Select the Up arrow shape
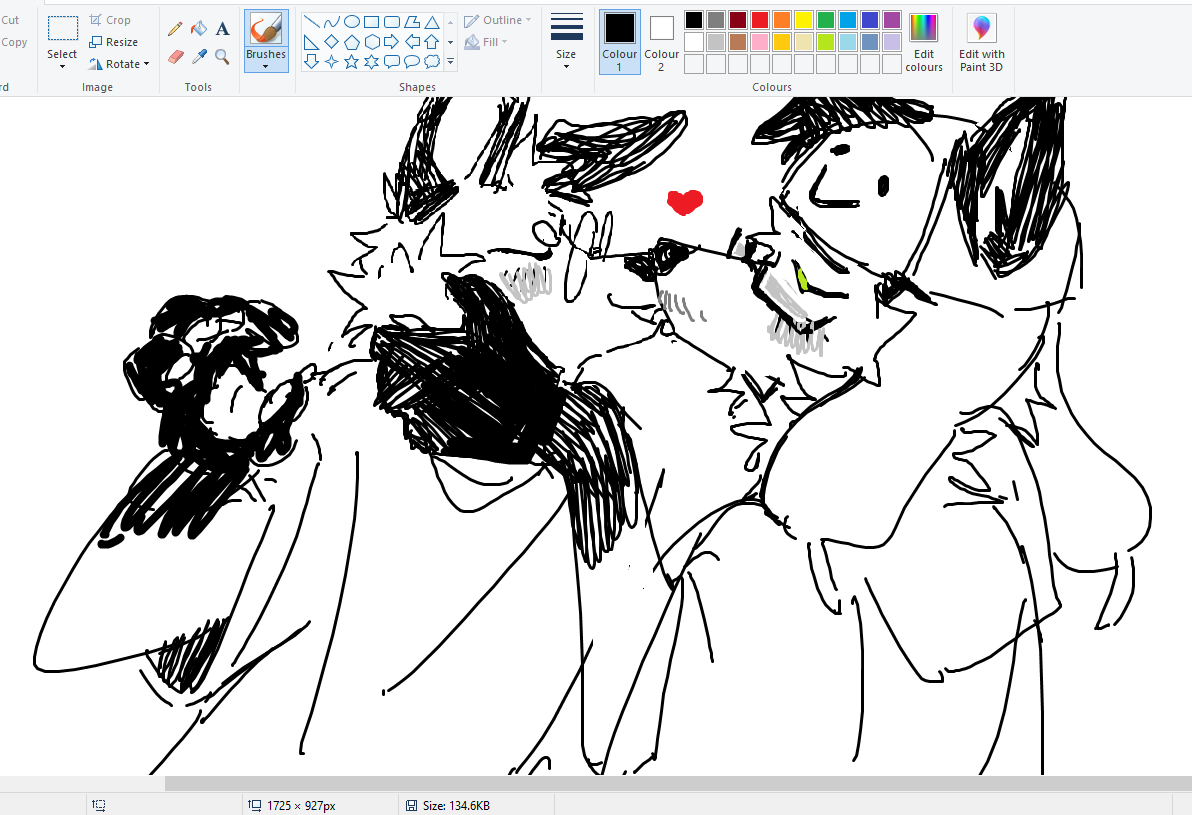Screen dimensions: 1192x815 click(432, 42)
